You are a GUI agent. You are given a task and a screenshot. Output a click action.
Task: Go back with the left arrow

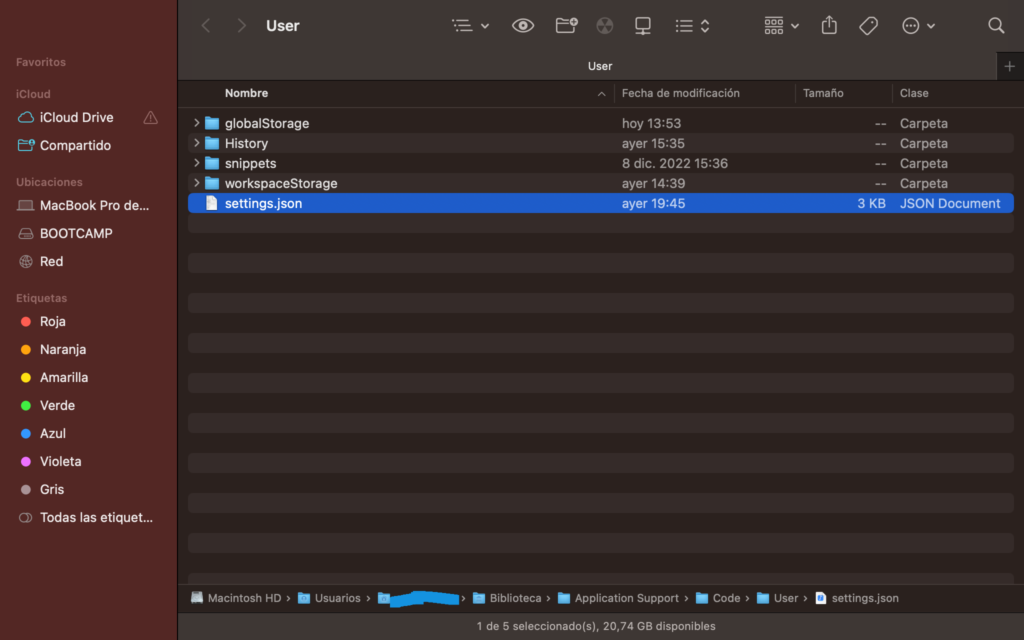pyautogui.click(x=206, y=26)
